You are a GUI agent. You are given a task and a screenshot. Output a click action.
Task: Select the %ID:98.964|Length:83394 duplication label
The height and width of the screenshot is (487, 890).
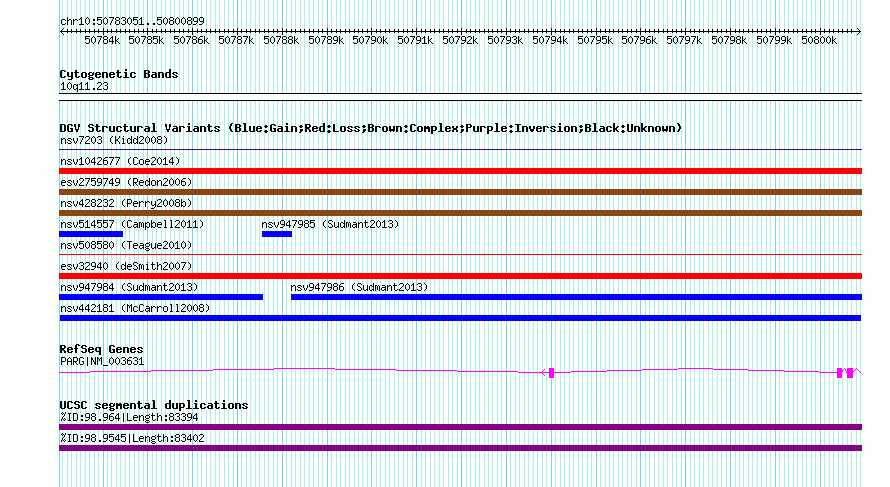129,418
